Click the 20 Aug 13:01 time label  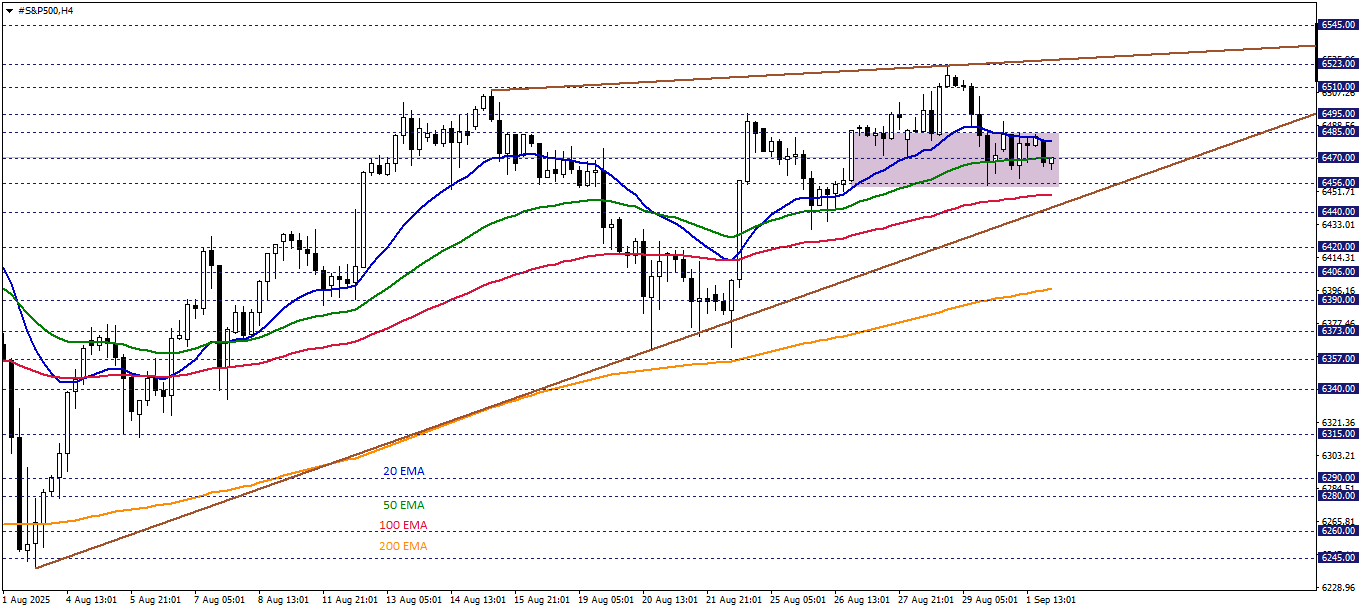coord(669,600)
